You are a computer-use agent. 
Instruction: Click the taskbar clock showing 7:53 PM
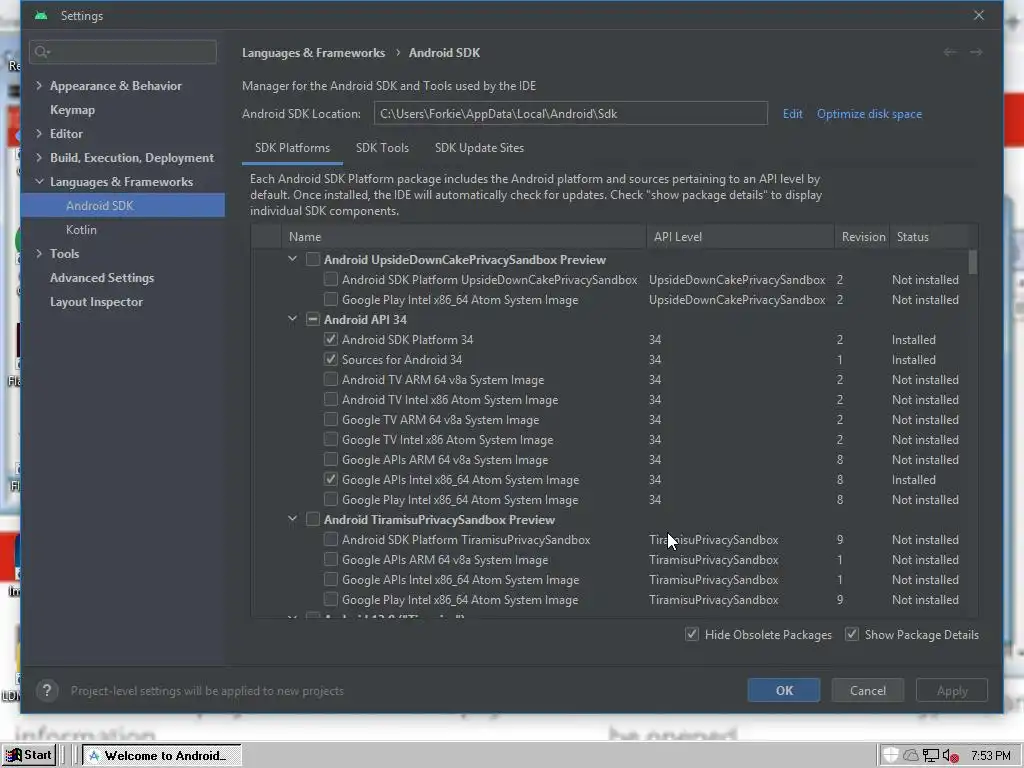coord(990,756)
